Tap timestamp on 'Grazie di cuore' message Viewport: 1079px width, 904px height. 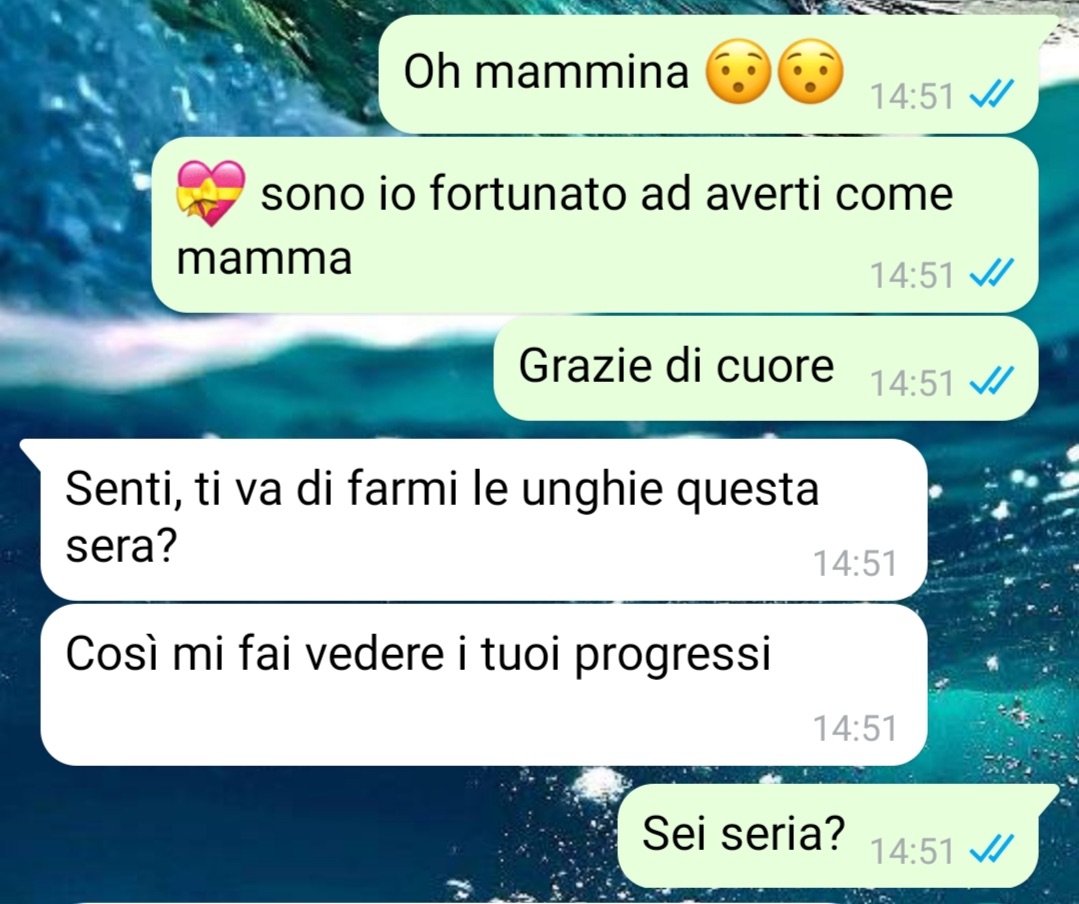coord(912,383)
